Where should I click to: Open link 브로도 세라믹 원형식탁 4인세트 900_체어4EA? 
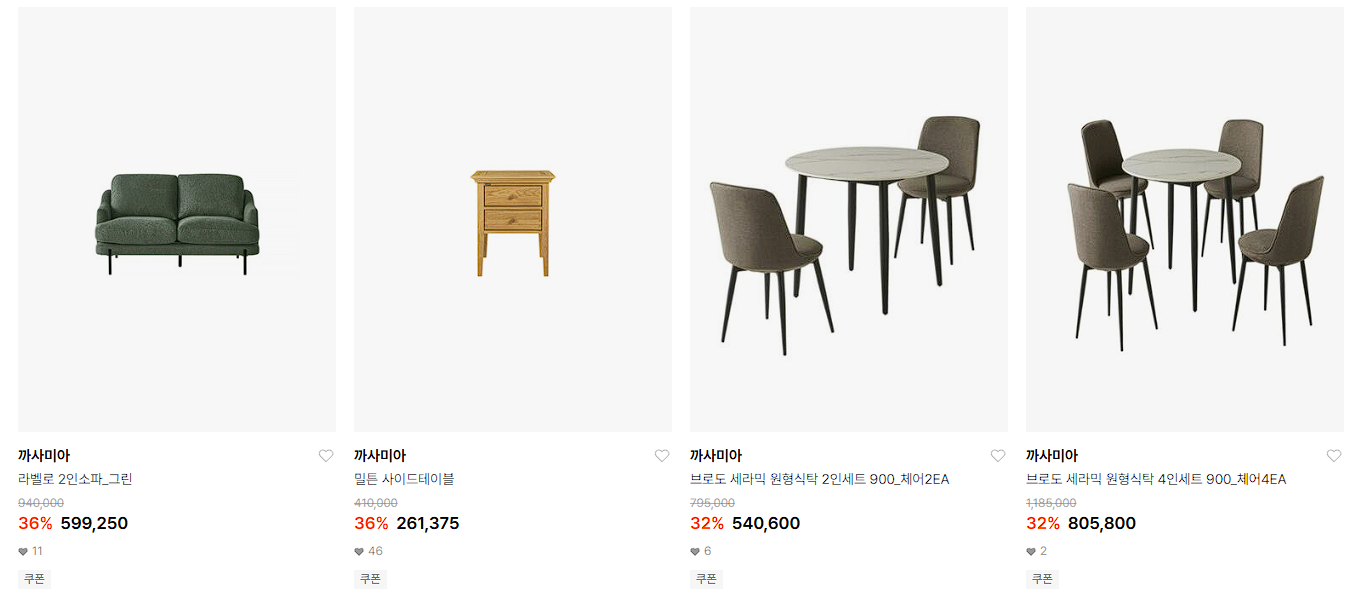[x=1156, y=479]
